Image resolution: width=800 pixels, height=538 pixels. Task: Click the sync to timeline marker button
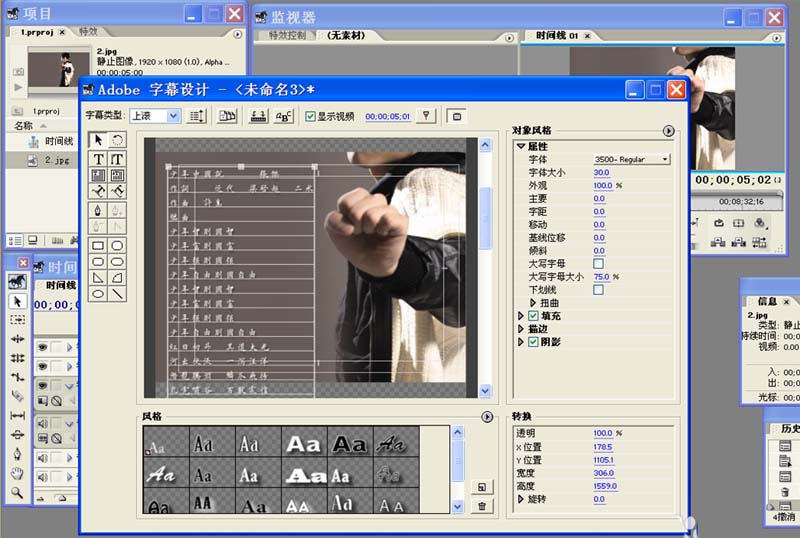pos(426,116)
